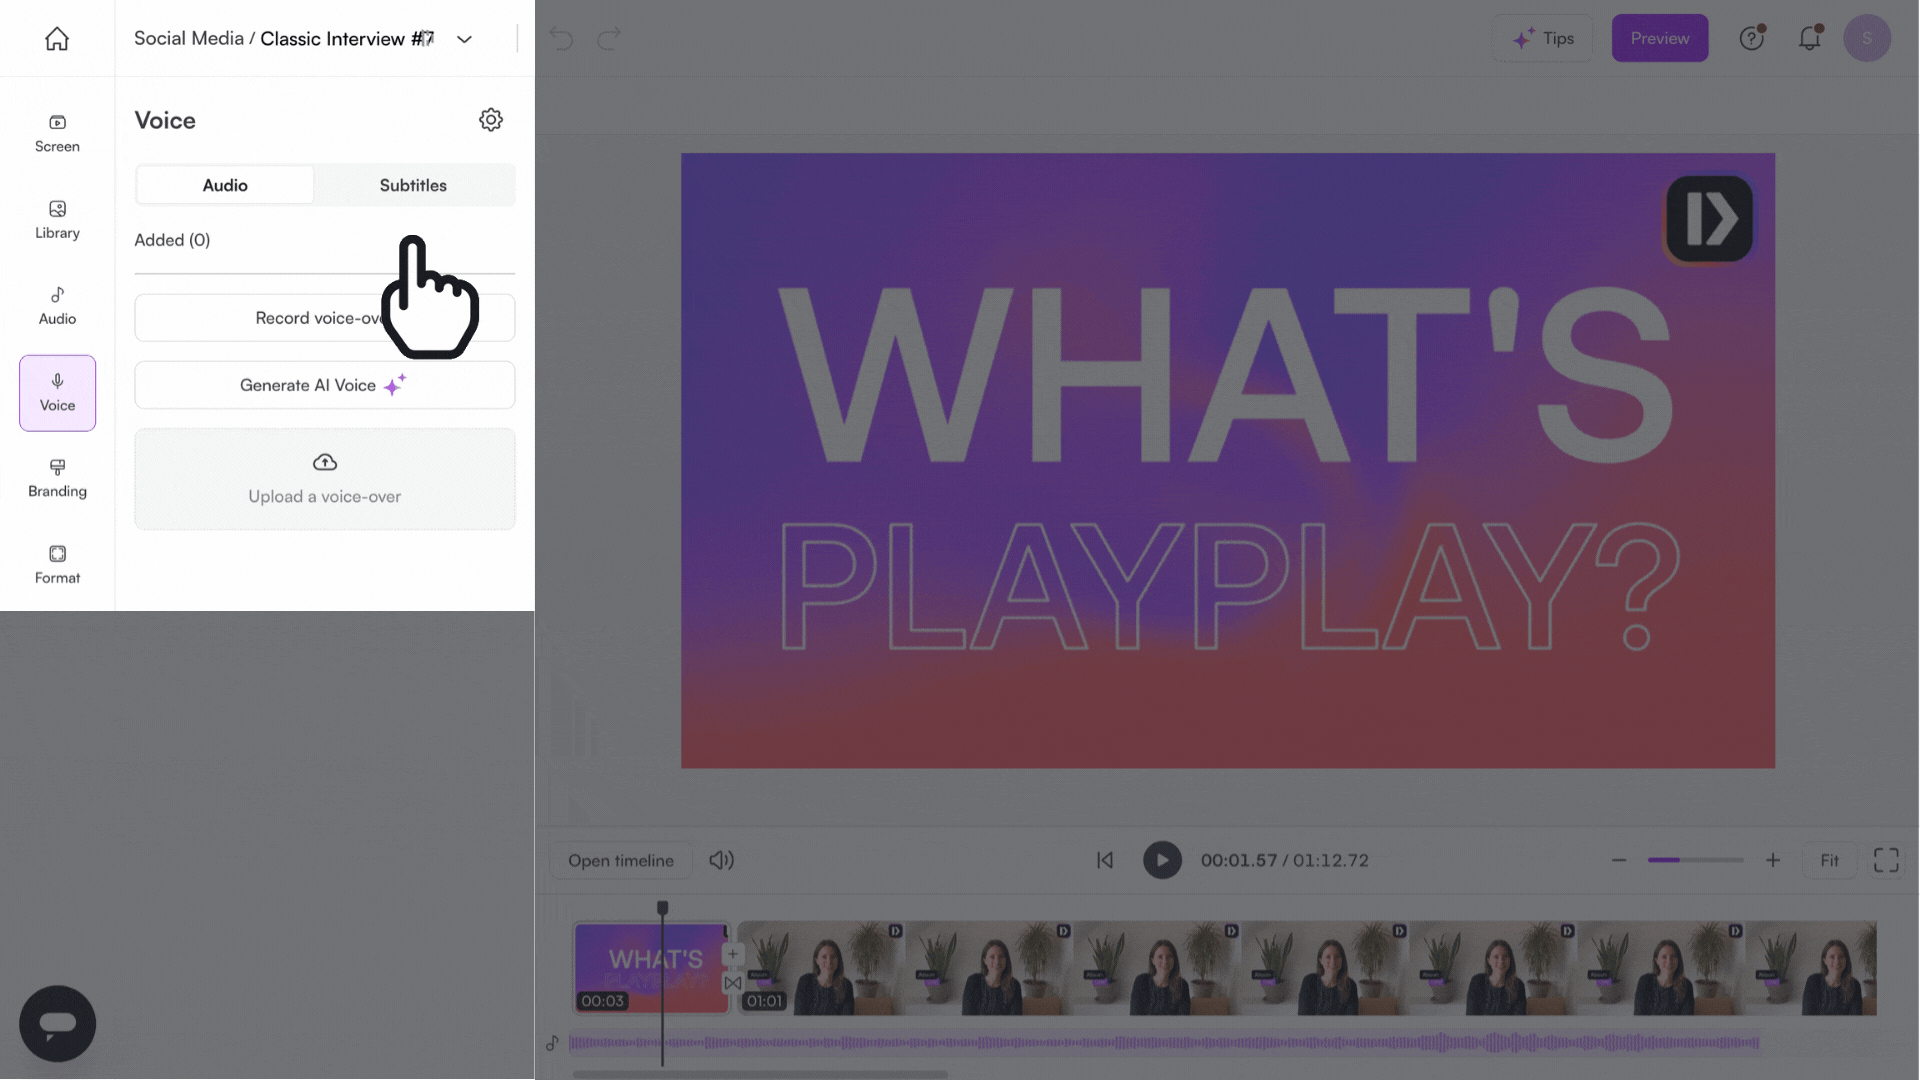Image resolution: width=1920 pixels, height=1080 pixels.
Task: Open the chat support bubble
Action: (57, 1024)
